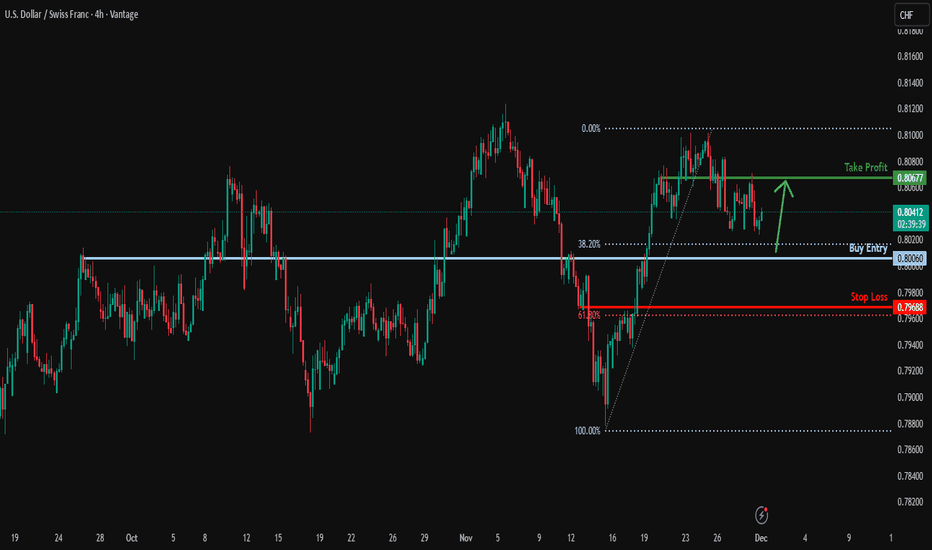Click the blue 0.80060 price tag
Screen dimensions: 932x550
click(909, 258)
